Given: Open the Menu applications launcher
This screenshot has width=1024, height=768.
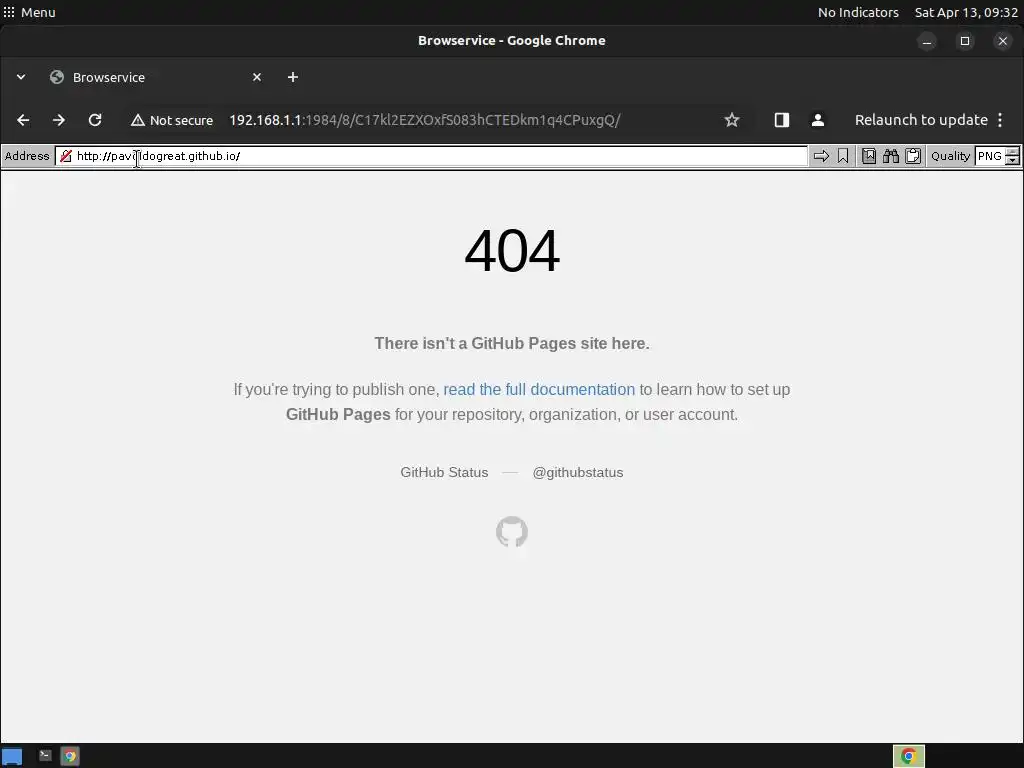Looking at the screenshot, I should [x=29, y=12].
